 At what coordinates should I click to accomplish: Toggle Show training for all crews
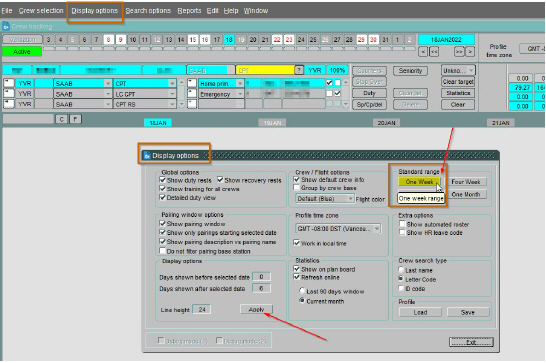[x=162, y=188]
